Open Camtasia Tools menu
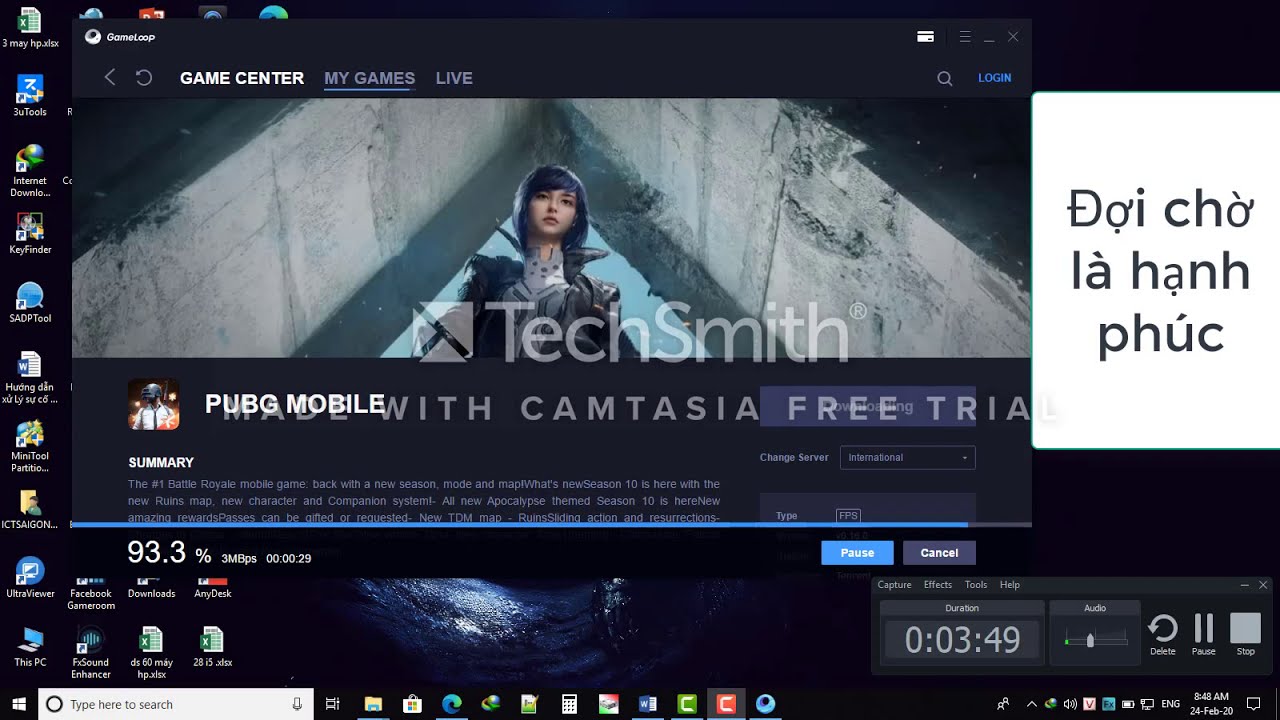The width and height of the screenshot is (1280, 720). (976, 585)
